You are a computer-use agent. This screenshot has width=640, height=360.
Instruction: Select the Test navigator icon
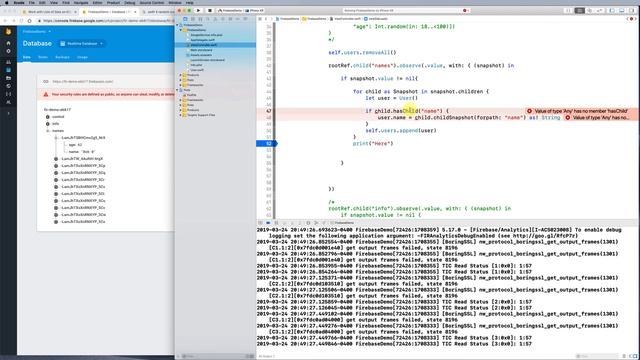pos(223,19)
